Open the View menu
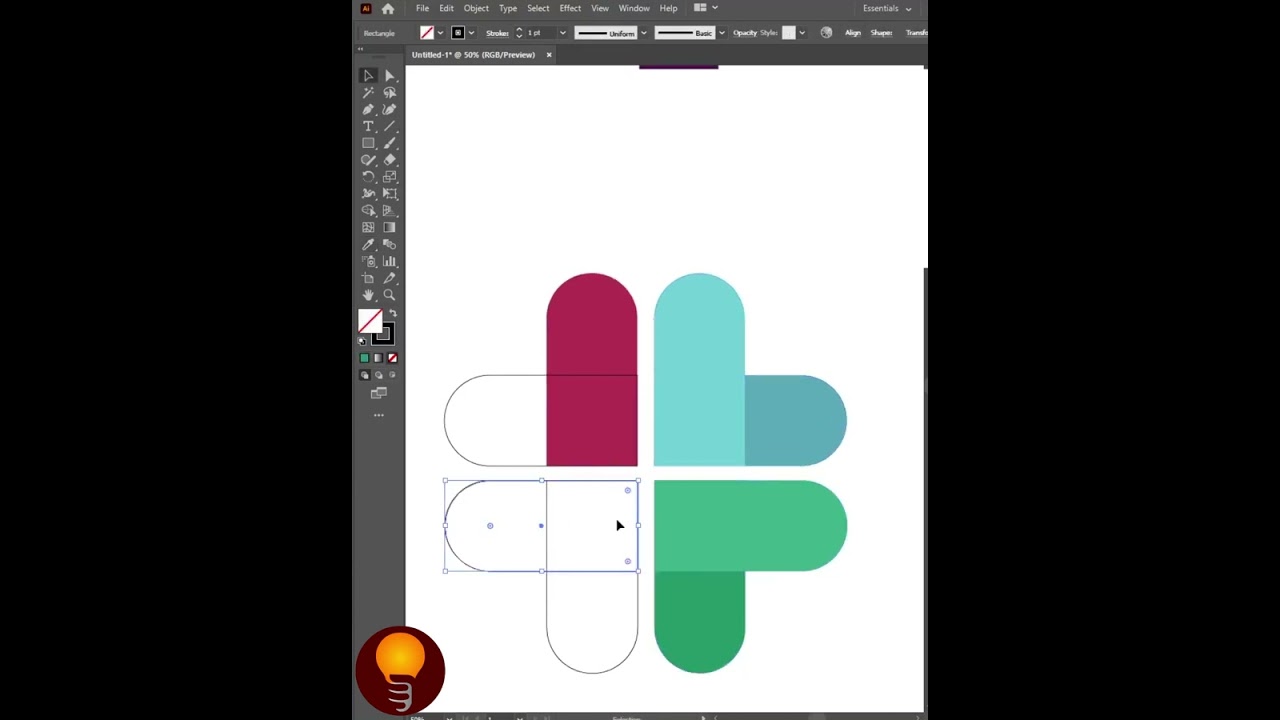This screenshot has height=720, width=1280. 600,8
